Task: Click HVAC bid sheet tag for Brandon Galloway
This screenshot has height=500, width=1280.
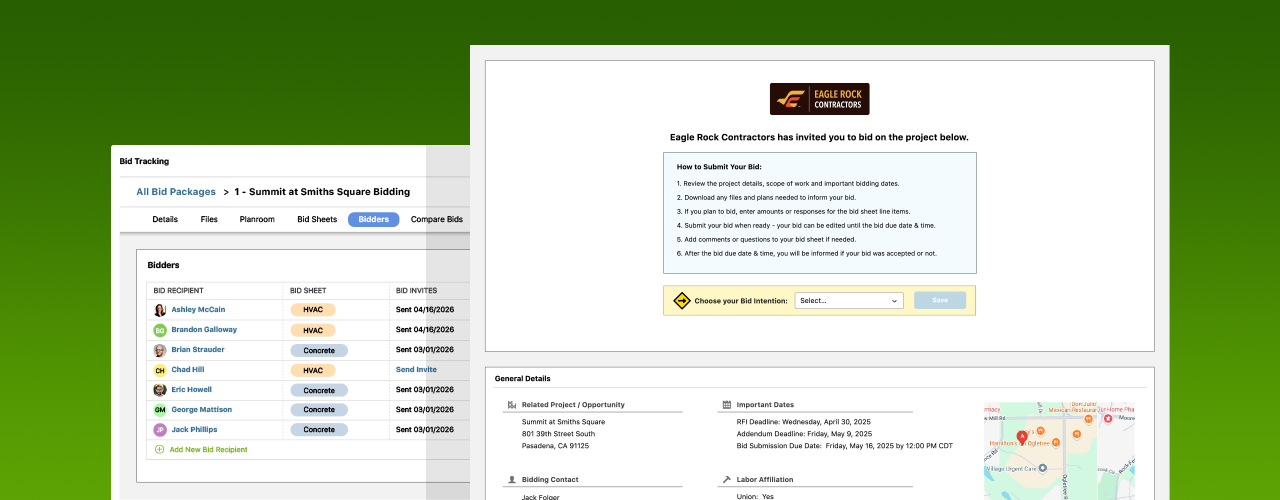Action: pyautogui.click(x=313, y=330)
